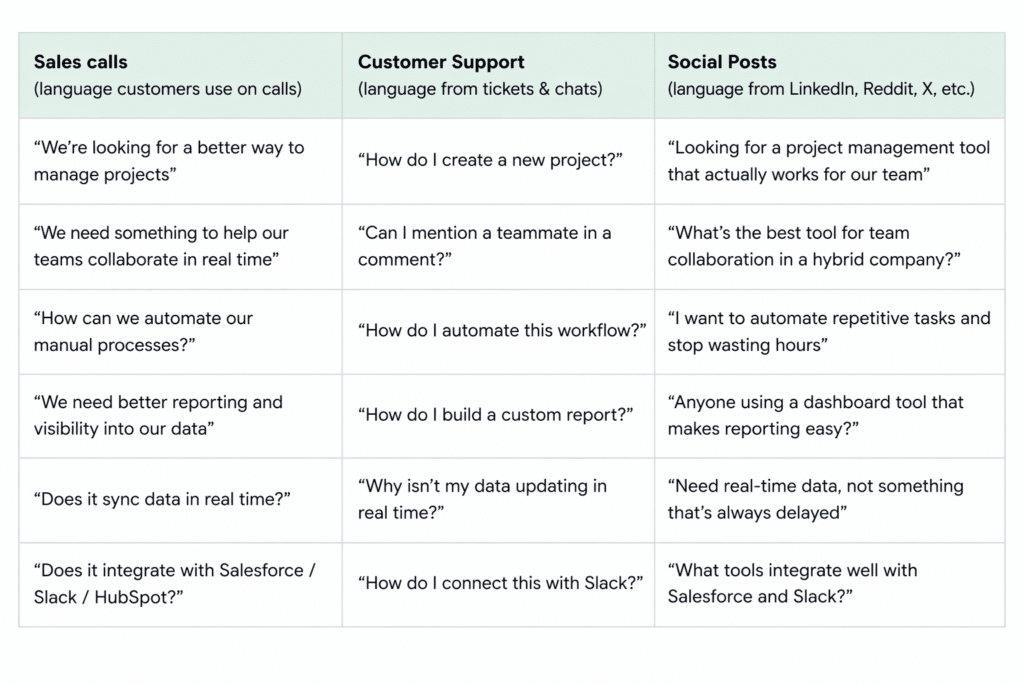Click "automate our manual processes" cell
Screen dimensions: 1024x683
(143, 331)
